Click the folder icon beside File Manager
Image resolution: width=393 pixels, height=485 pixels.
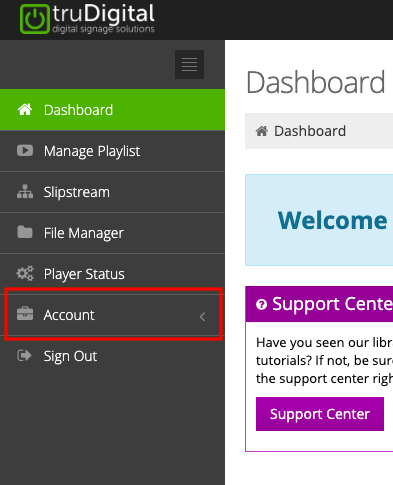point(25,232)
